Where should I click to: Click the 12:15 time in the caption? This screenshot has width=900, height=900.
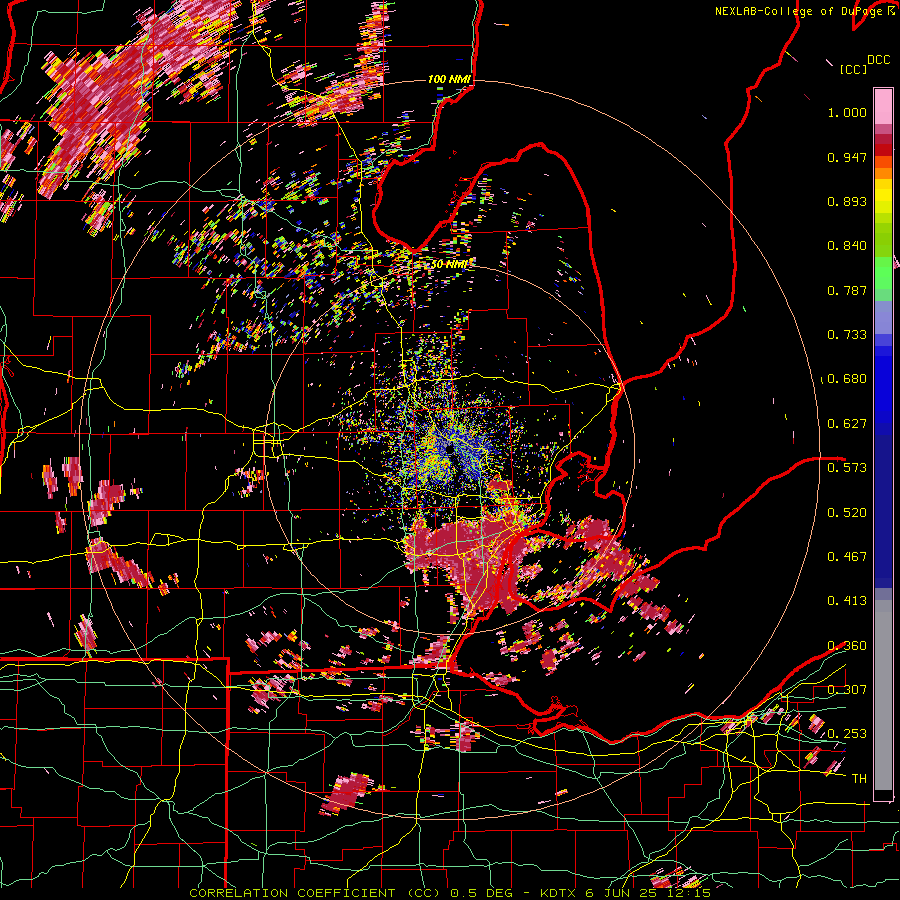pos(687,893)
